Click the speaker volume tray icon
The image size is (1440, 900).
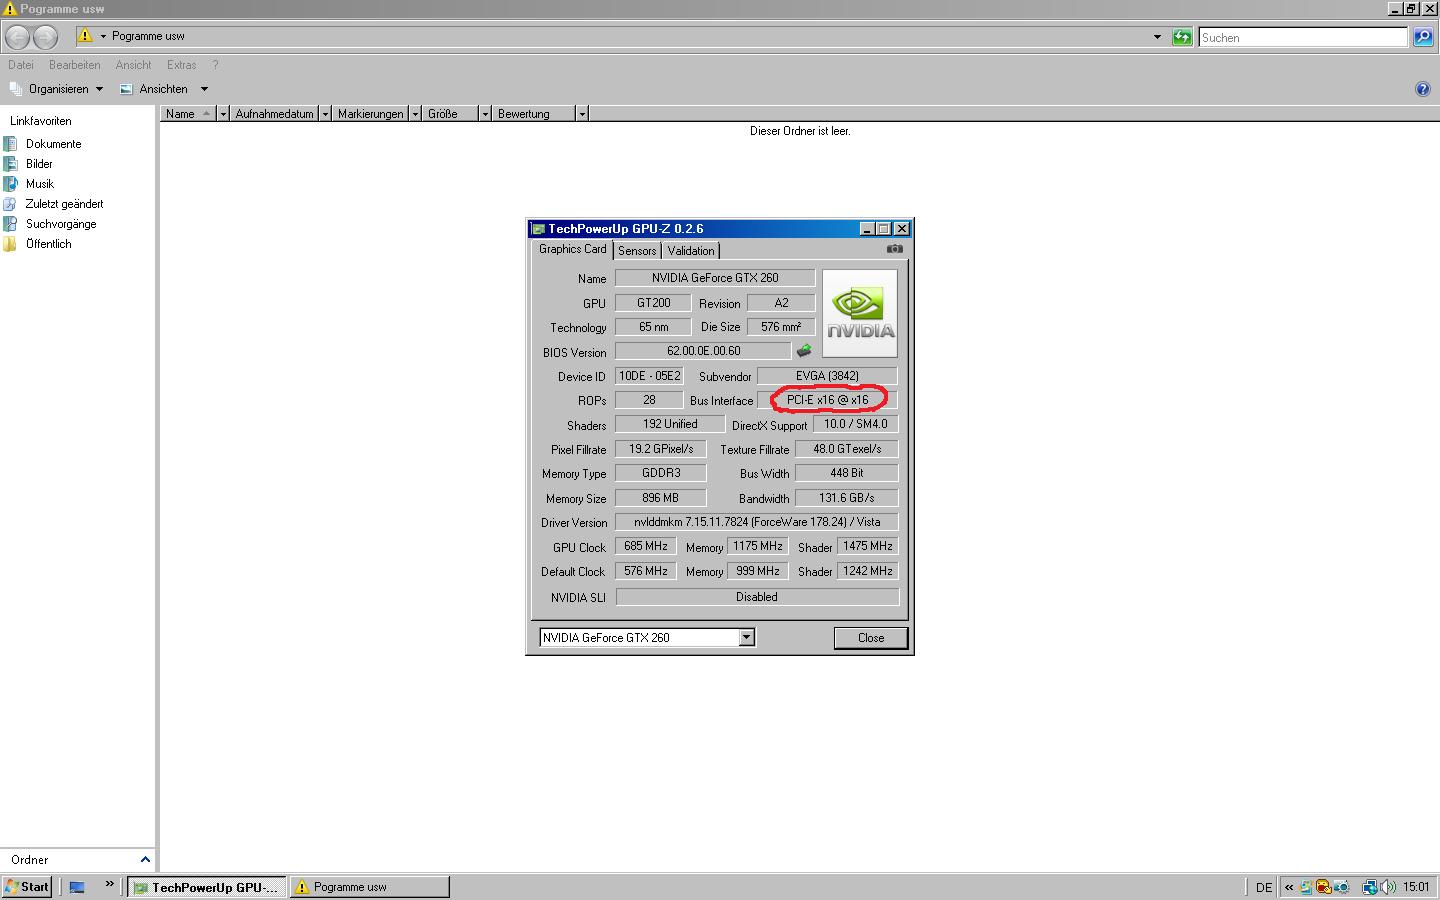click(x=1388, y=887)
